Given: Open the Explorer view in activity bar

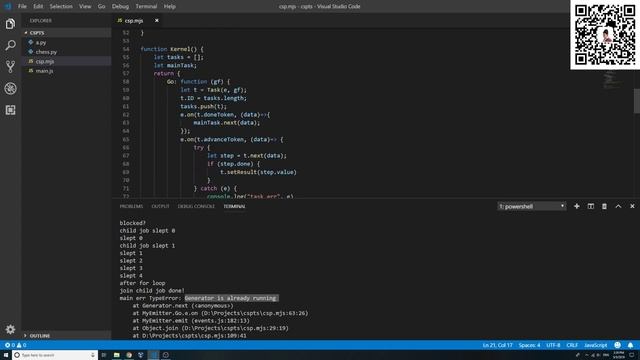Looking at the screenshot, I should tap(10, 24).
